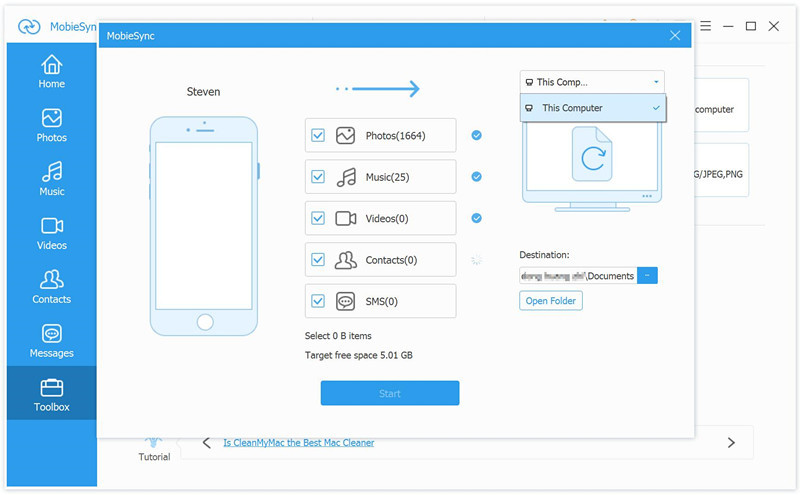800x495 pixels.
Task: Select This Computer from dropdown list
Action: point(593,108)
